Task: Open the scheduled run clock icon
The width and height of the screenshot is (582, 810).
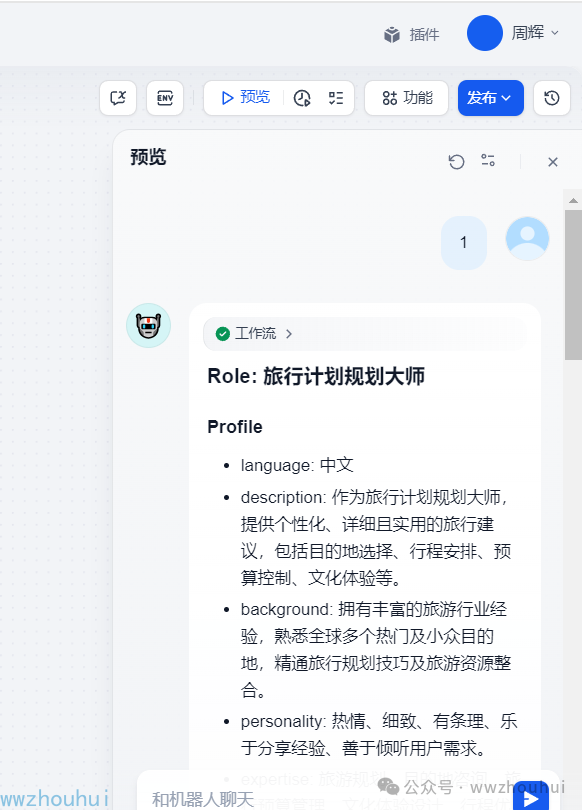Action: point(302,98)
